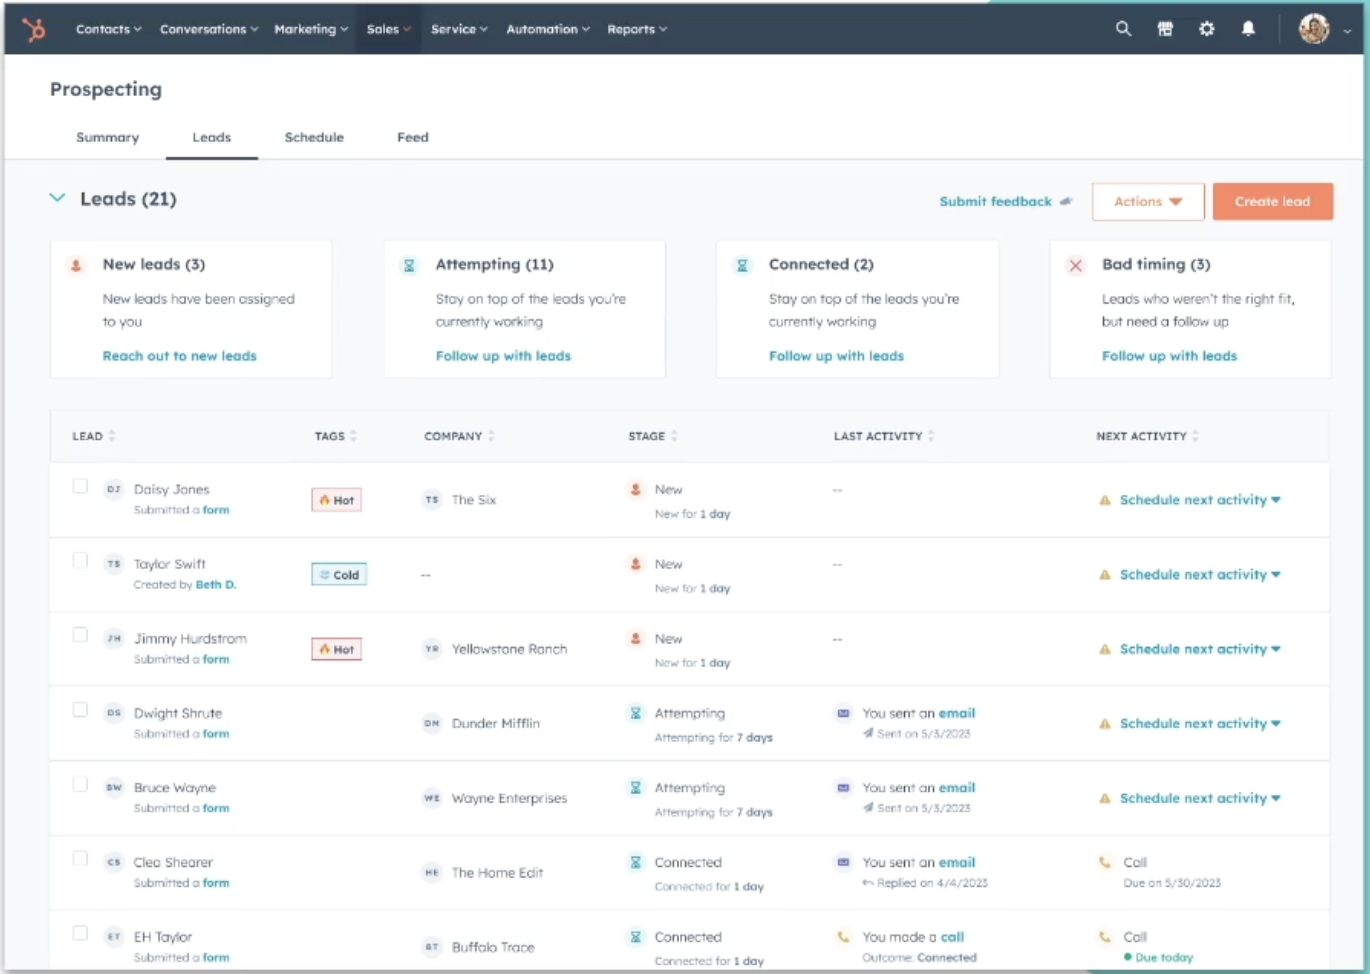Image resolution: width=1370 pixels, height=974 pixels.
Task: Open the marketplace icon in top bar
Action: 1165,29
